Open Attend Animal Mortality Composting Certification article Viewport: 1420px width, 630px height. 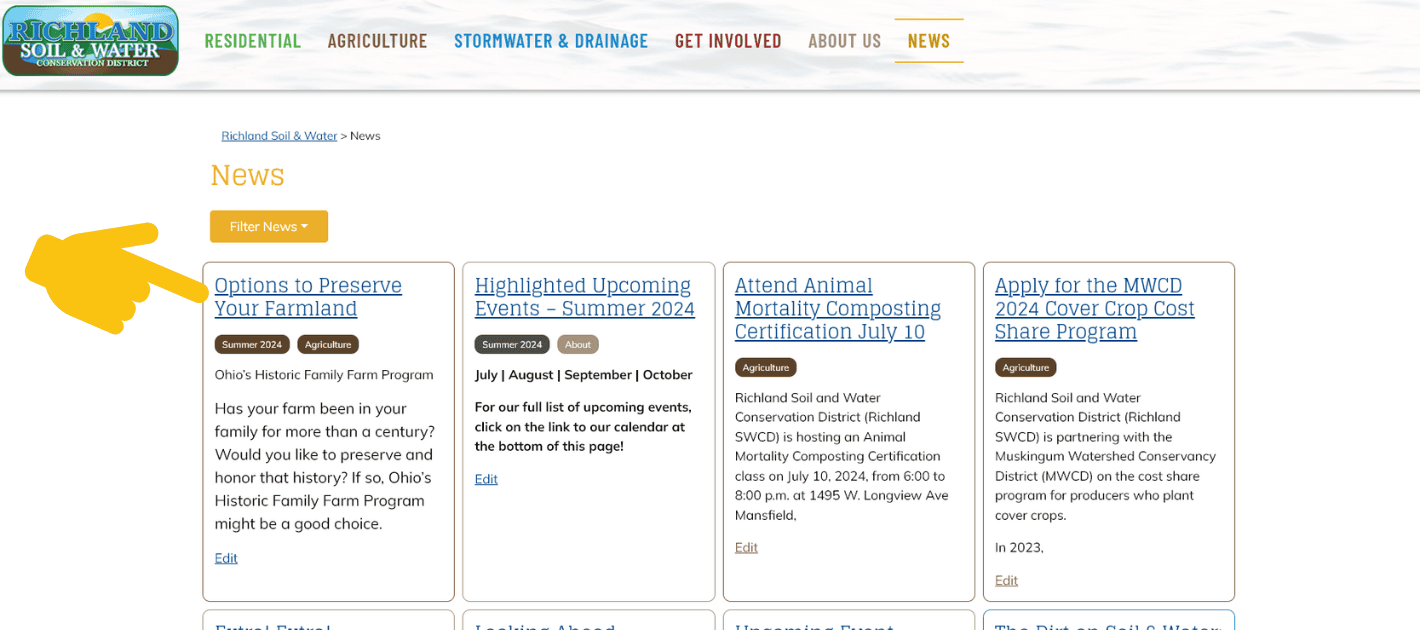tap(838, 308)
